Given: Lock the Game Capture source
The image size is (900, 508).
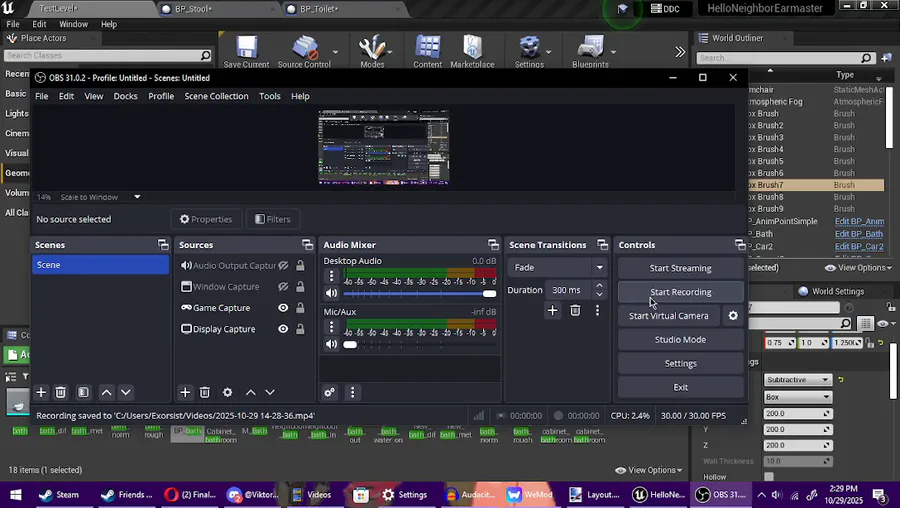Looking at the screenshot, I should [300, 308].
